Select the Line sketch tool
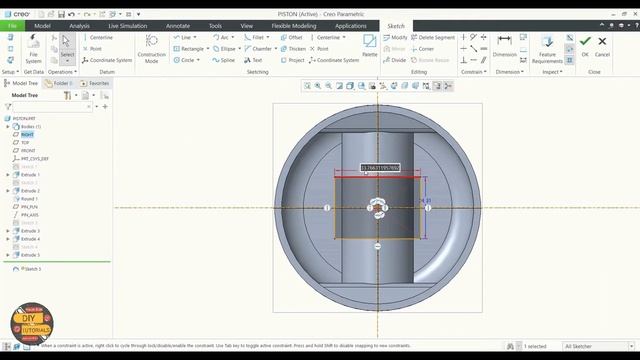640x360 pixels. [x=182, y=37]
